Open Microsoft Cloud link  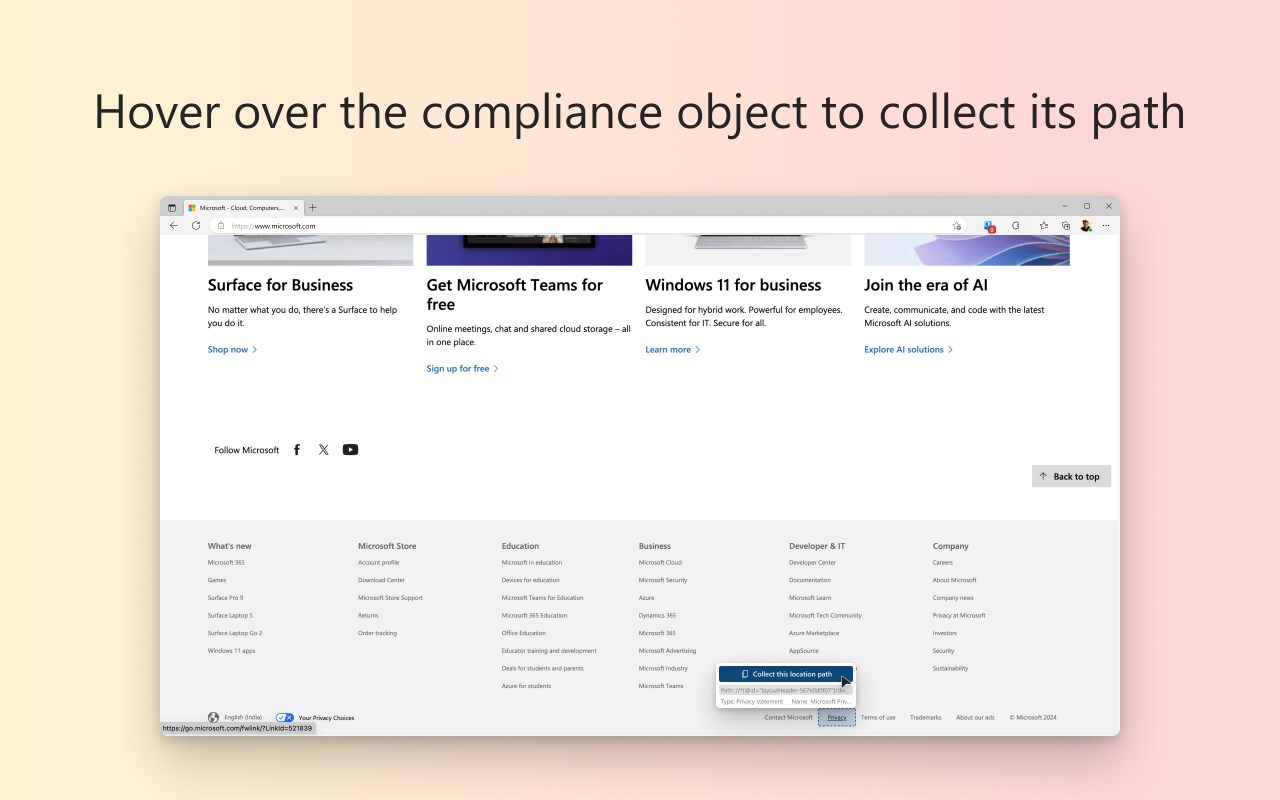click(x=660, y=562)
